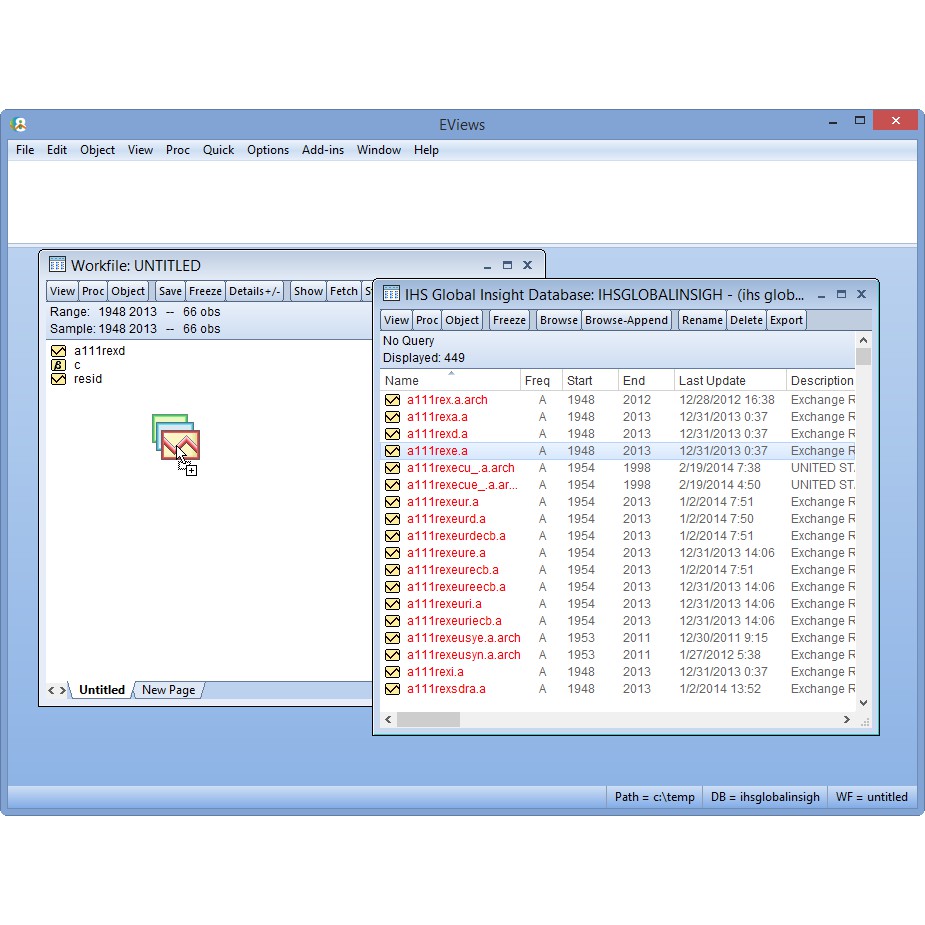
Task: Click the IHS Global Insight Database window icon
Action: 391,293
